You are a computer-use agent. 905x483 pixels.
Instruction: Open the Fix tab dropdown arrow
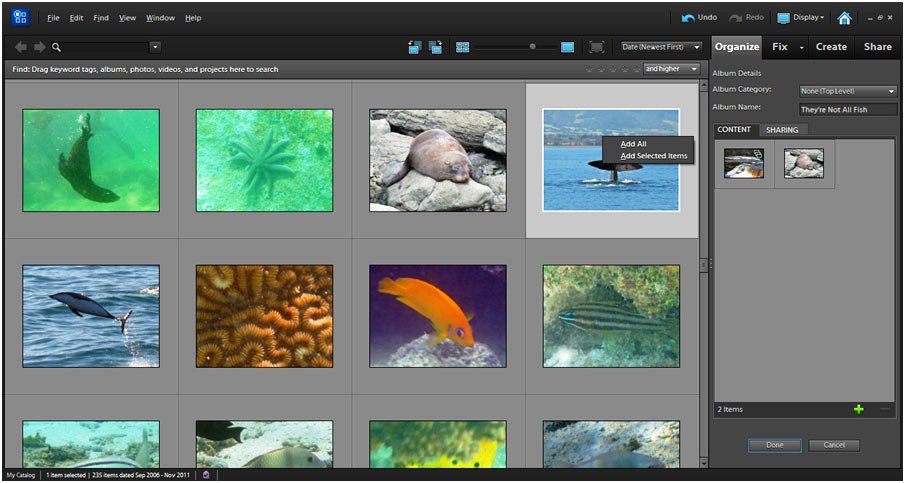801,47
